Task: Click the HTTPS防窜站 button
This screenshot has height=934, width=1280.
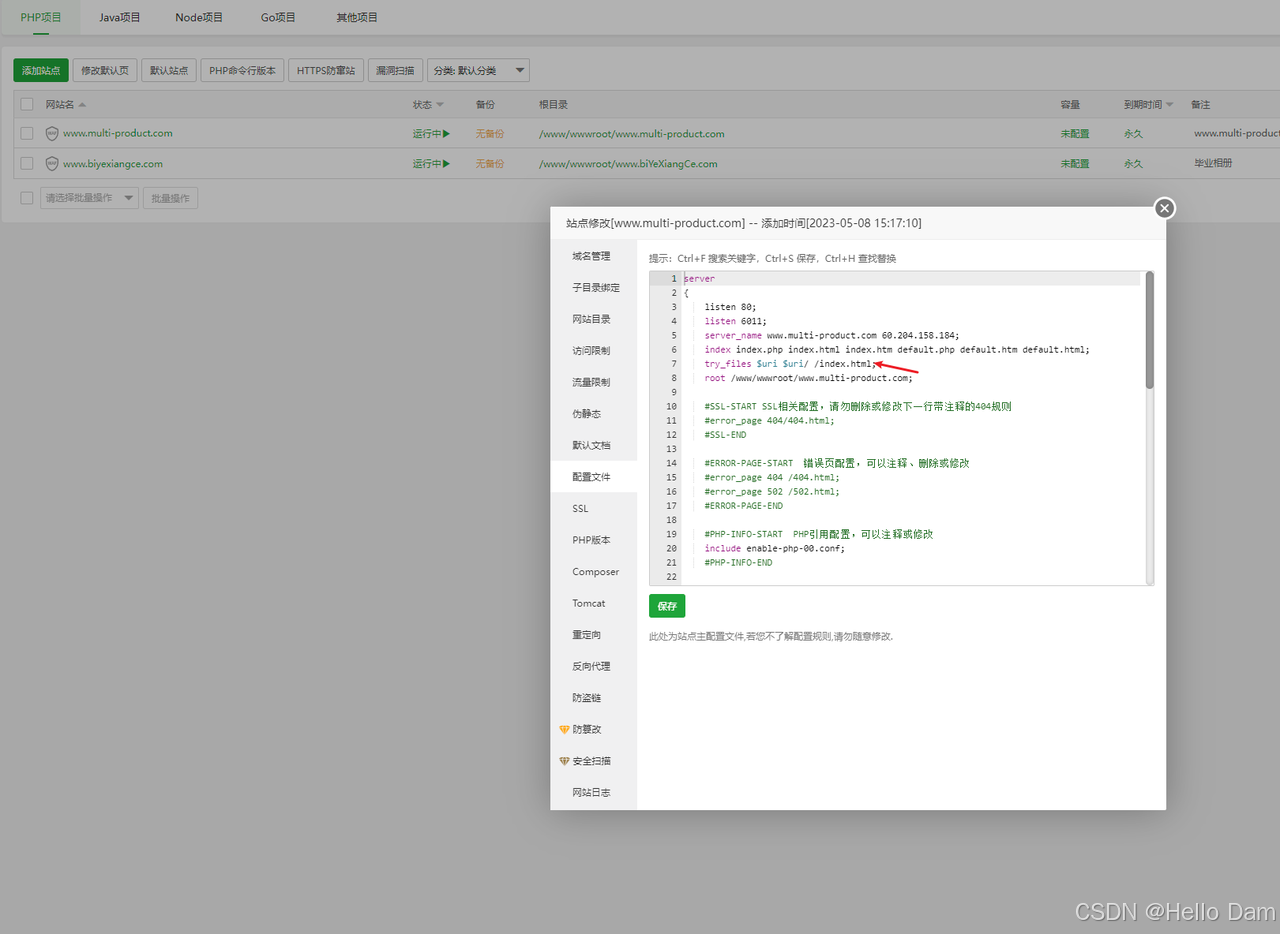Action: (326, 70)
